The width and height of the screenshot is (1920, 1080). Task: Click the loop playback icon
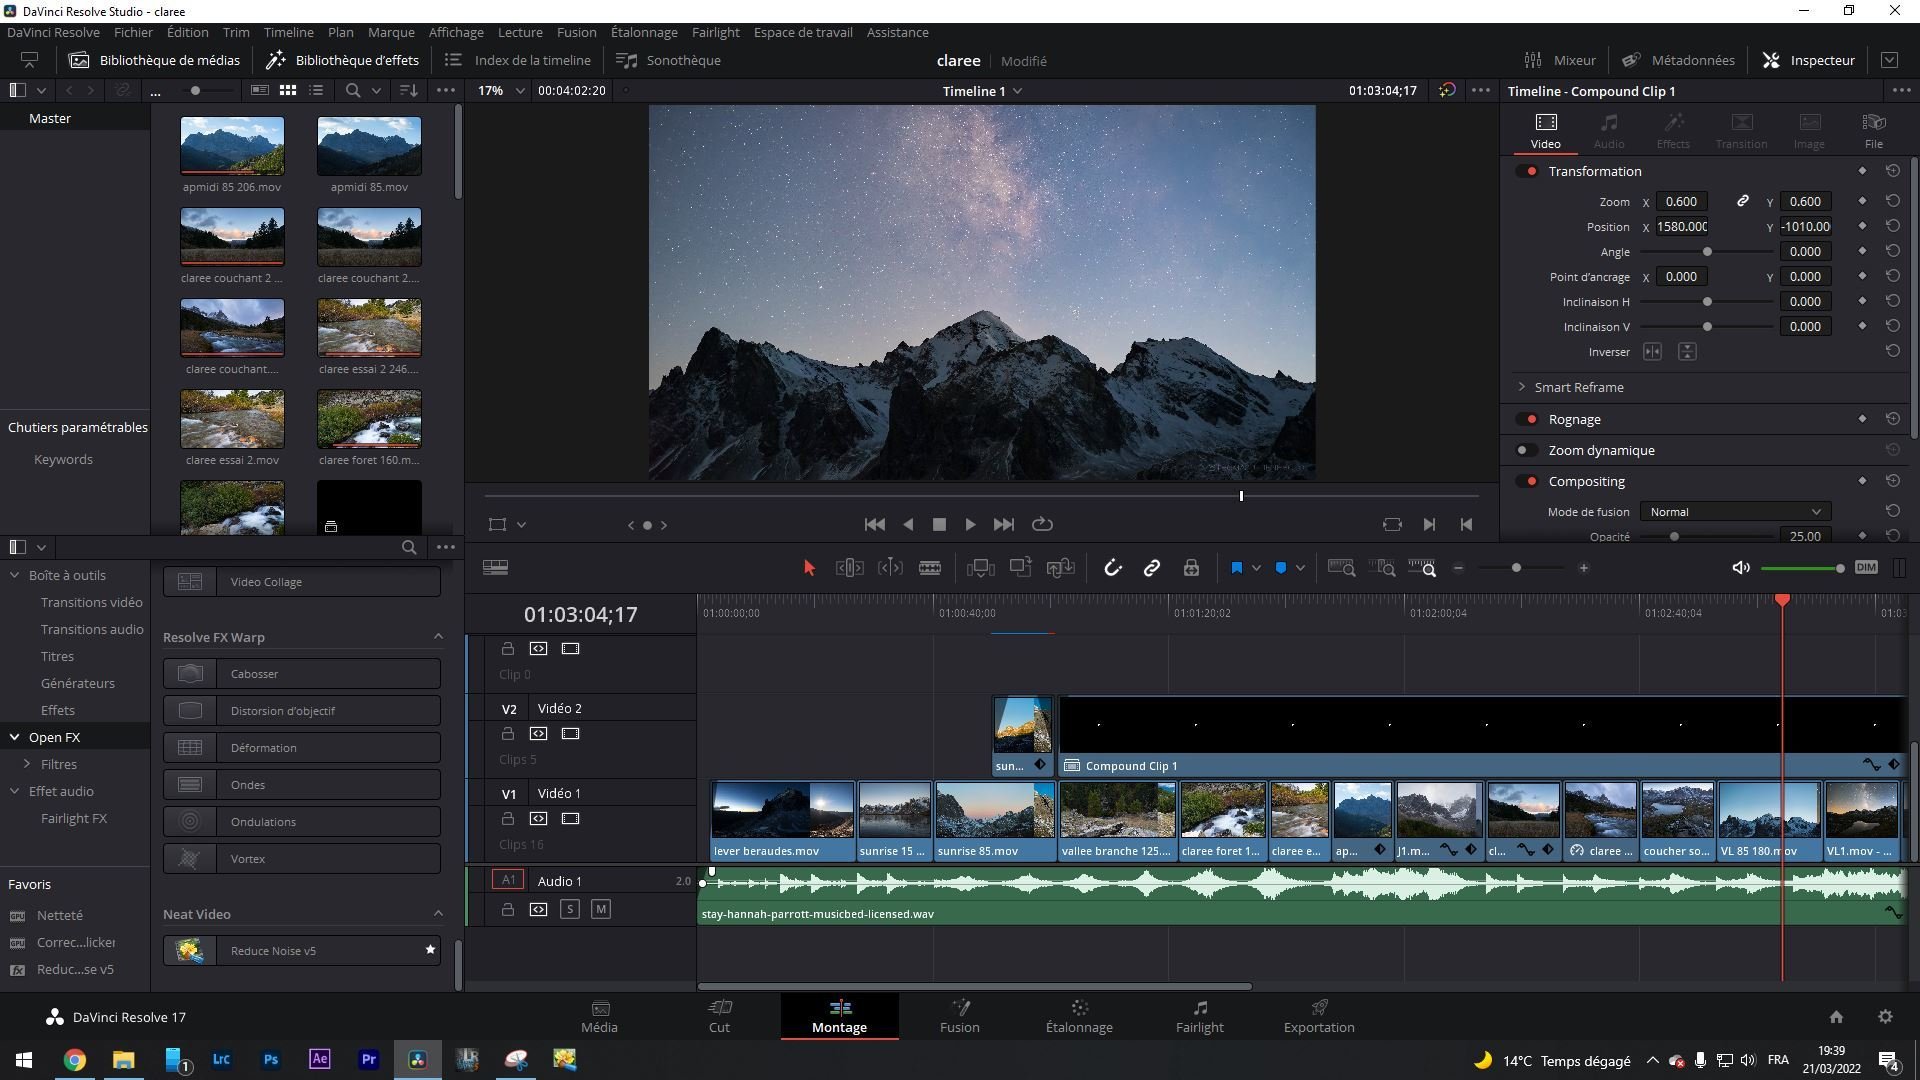pos(1042,524)
